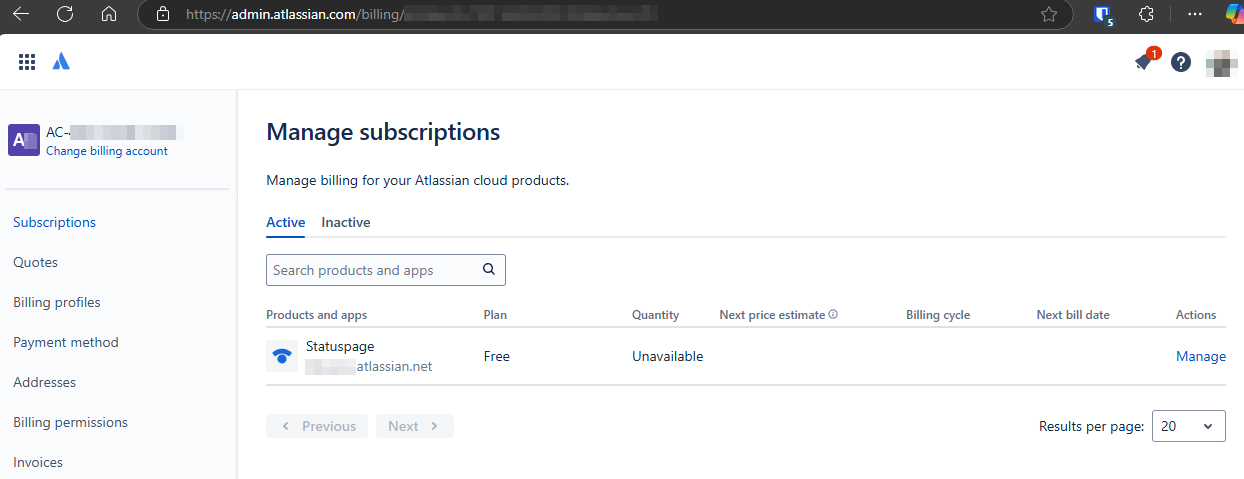This screenshot has width=1244, height=479.
Task: Click the atlassian.net site address under Statuspage
Action: coord(369,367)
